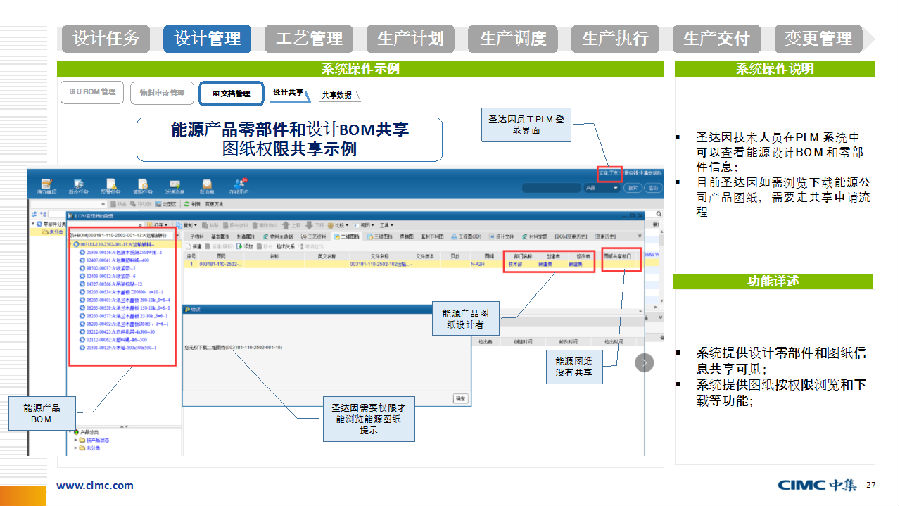Go to the 生产计划 stage tab
899x506 pixels.
tap(411, 39)
